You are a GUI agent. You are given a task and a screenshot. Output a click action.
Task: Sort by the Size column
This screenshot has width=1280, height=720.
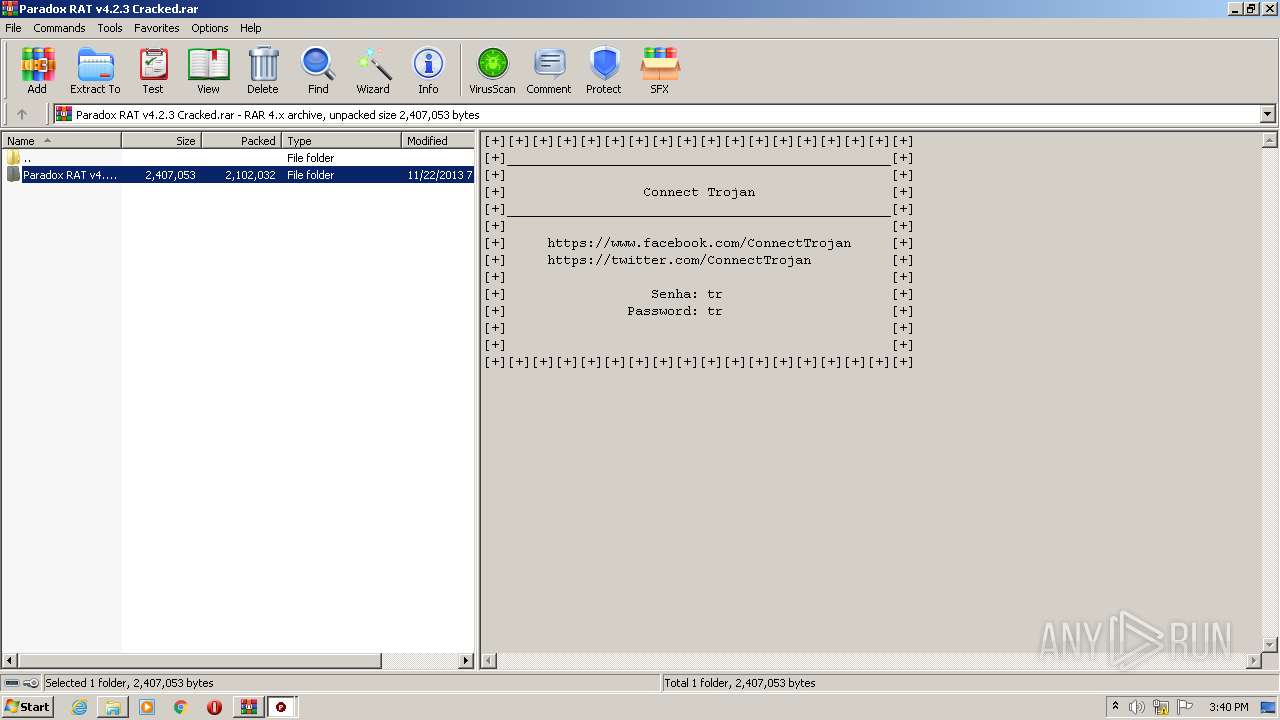click(161, 141)
